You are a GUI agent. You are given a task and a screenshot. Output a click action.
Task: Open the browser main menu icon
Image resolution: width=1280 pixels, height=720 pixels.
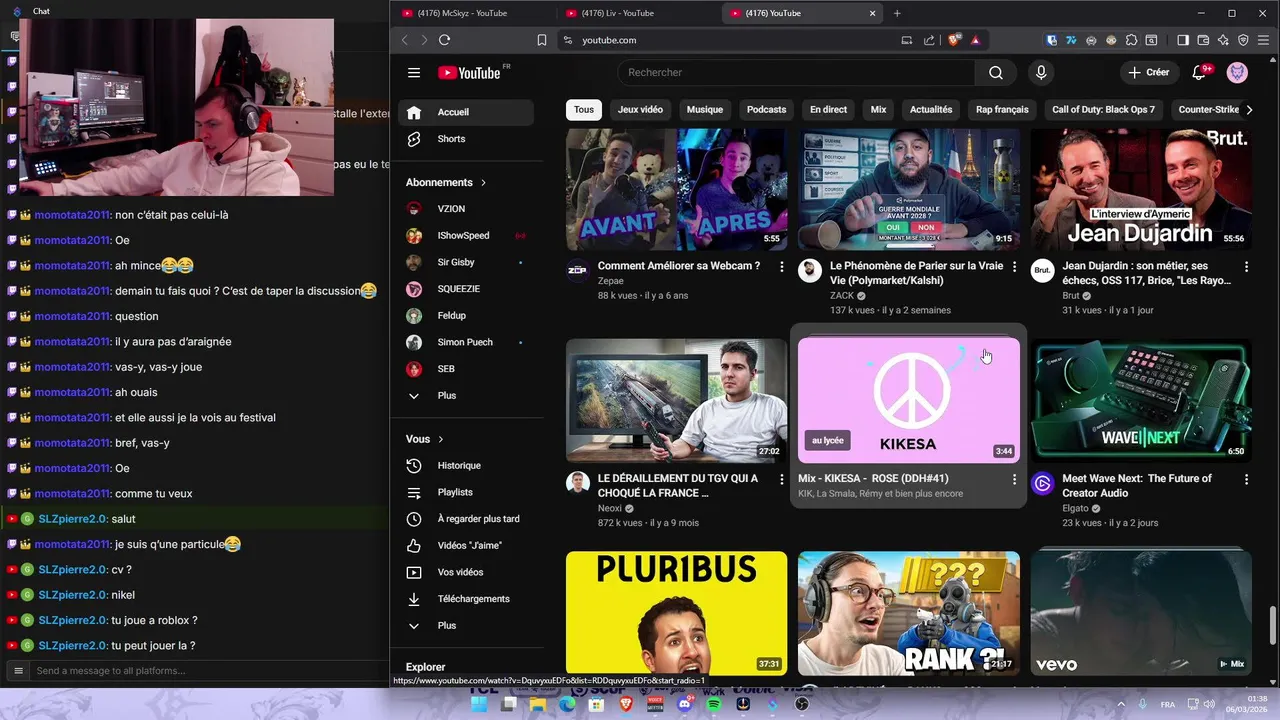point(1264,40)
